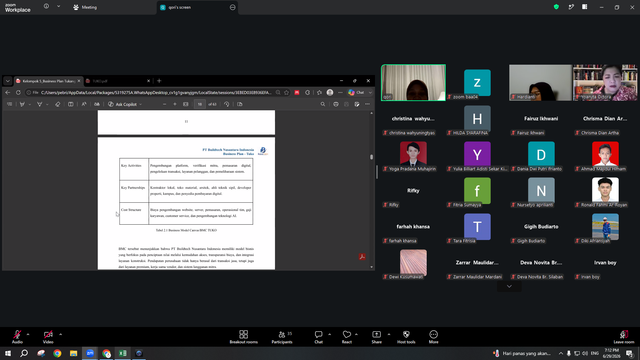Click the Share screen icon
640x360 pixels.
[376, 334]
